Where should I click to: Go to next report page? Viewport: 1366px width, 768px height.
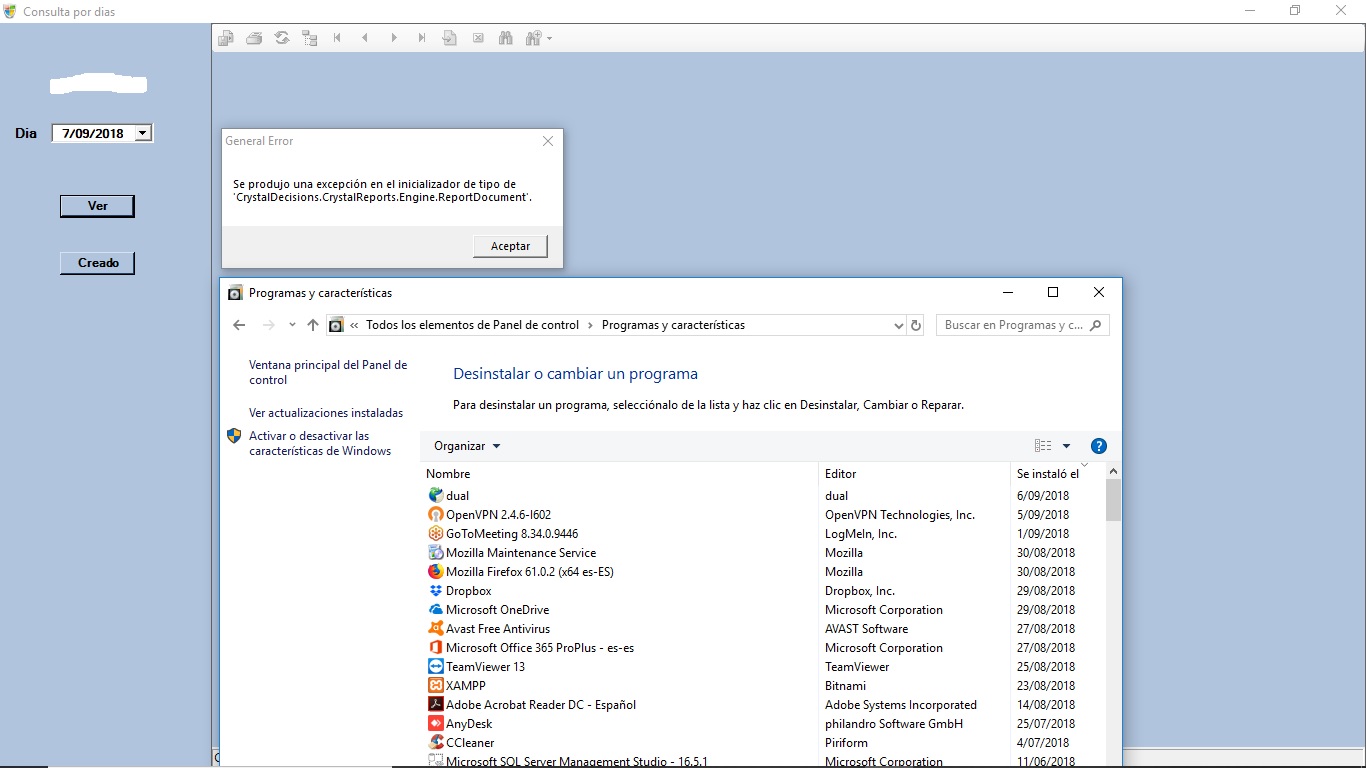click(394, 38)
